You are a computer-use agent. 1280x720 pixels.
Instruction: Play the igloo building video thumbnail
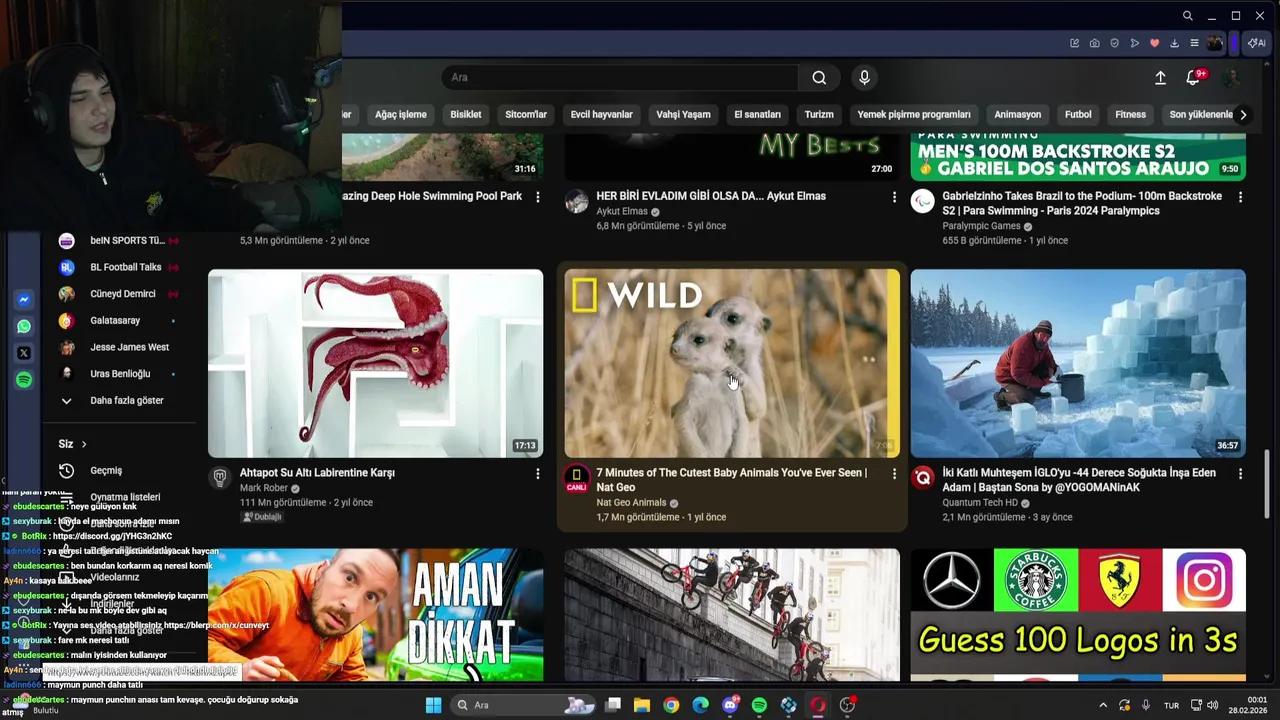[1078, 363]
